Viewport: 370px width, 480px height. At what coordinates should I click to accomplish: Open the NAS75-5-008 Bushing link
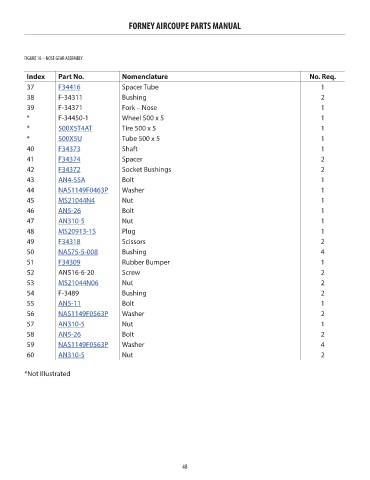(78, 252)
